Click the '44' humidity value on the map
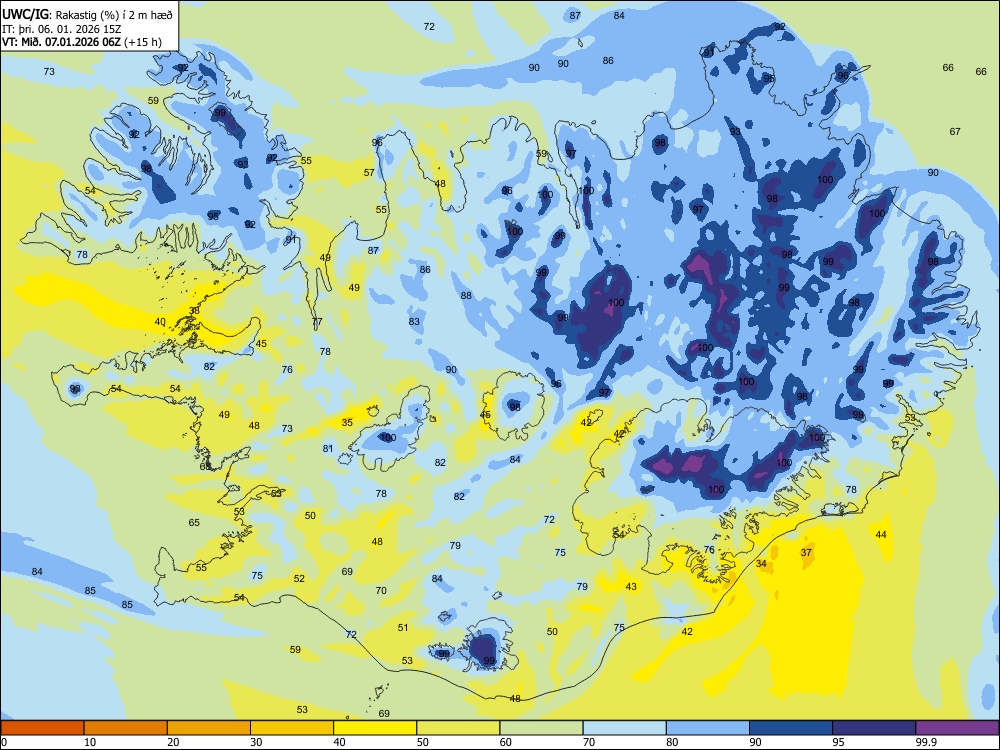The width and height of the screenshot is (1000, 750). (x=881, y=534)
